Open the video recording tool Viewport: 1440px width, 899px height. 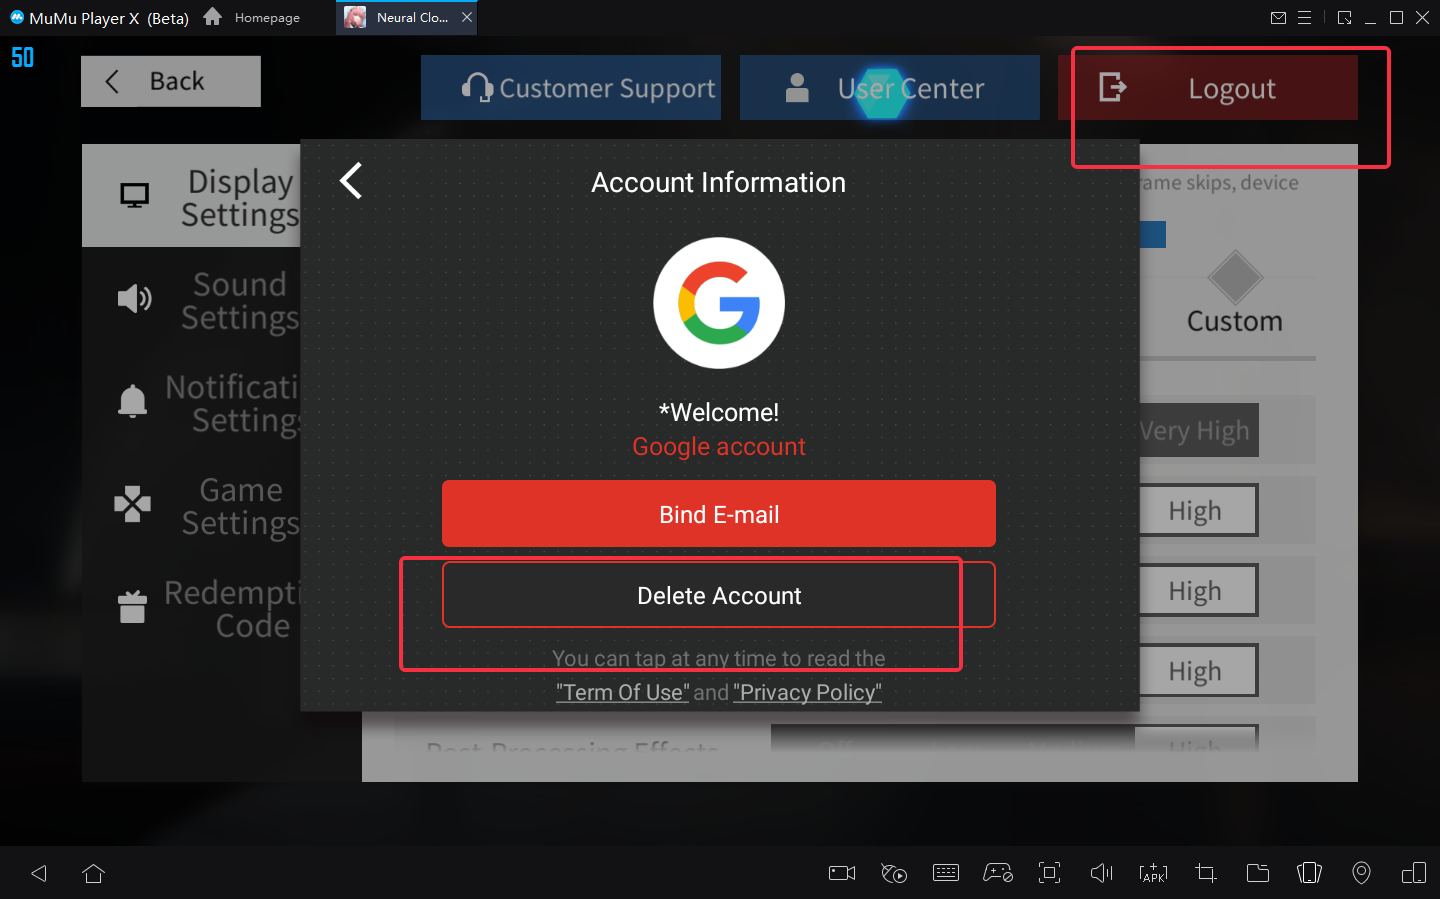click(842, 873)
